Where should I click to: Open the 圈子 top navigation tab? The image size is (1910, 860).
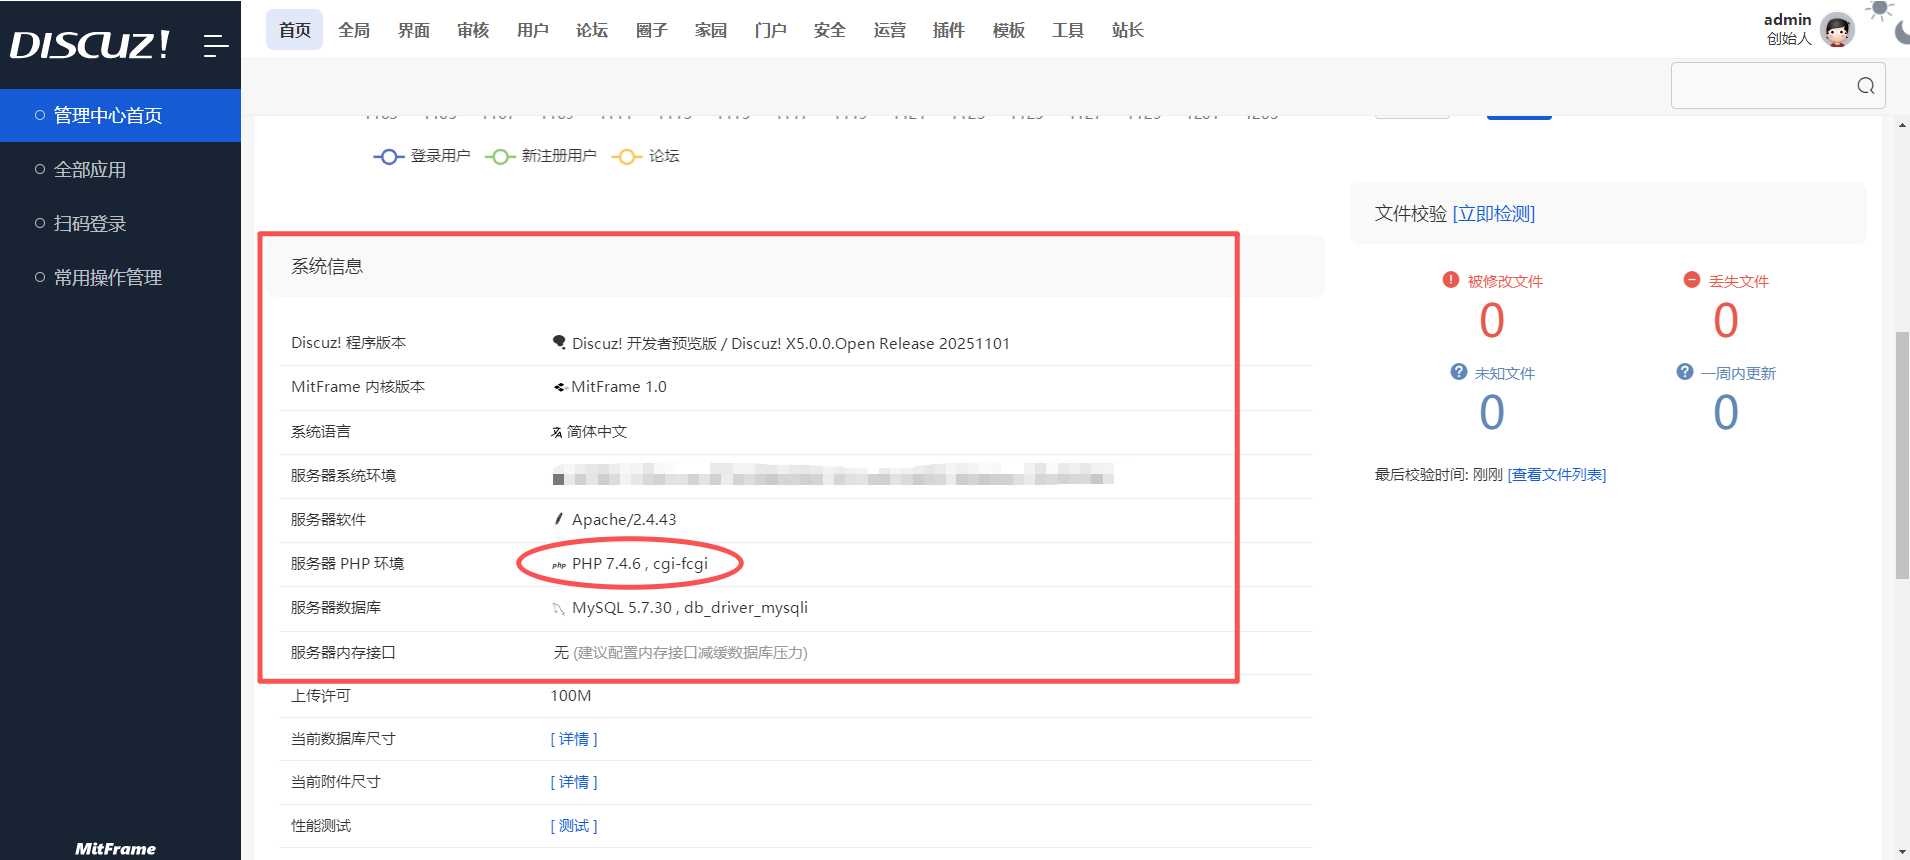point(652,30)
